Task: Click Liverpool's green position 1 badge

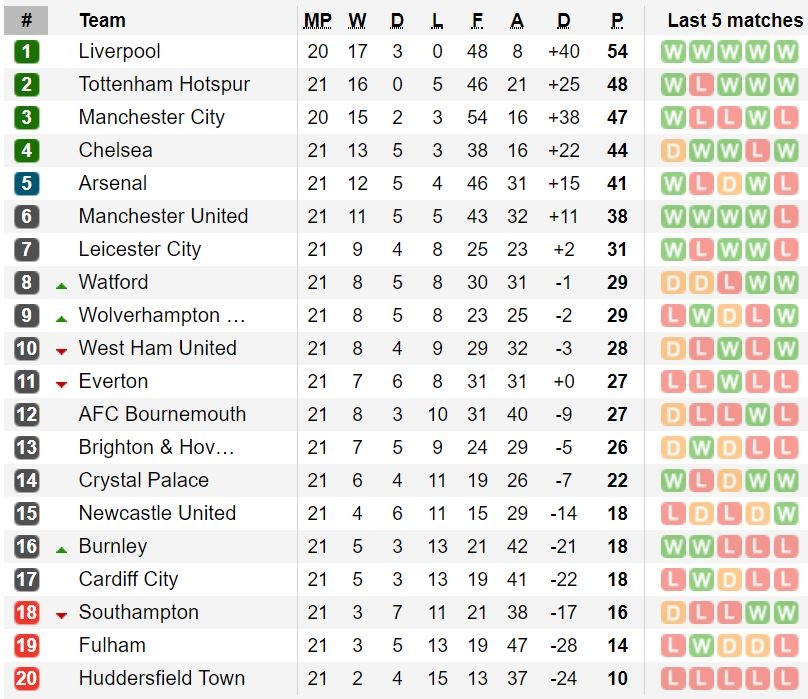Action: 26,52
